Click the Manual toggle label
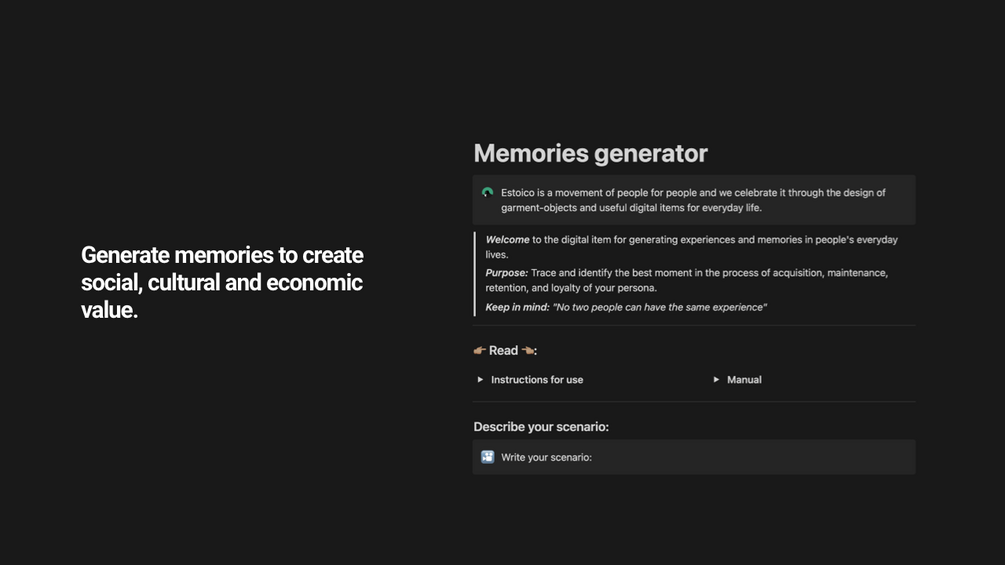The width and height of the screenshot is (1005, 565). point(744,380)
